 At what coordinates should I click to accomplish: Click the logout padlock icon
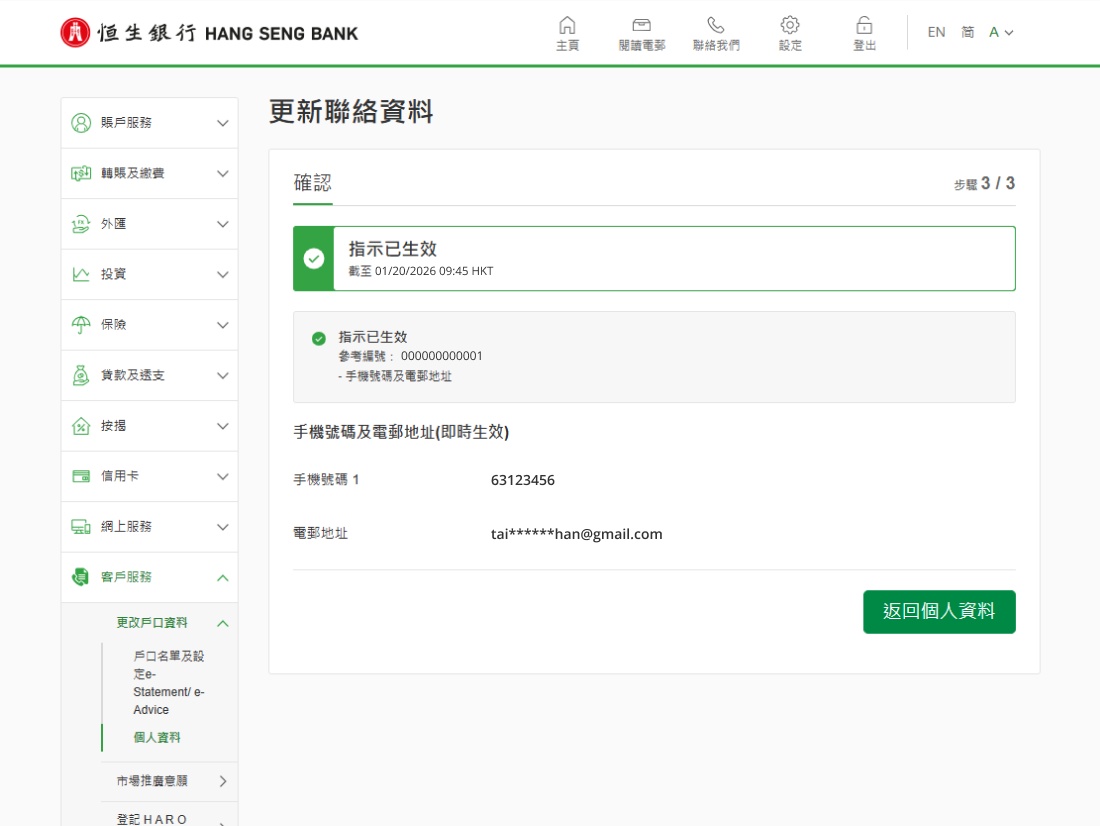click(864, 25)
